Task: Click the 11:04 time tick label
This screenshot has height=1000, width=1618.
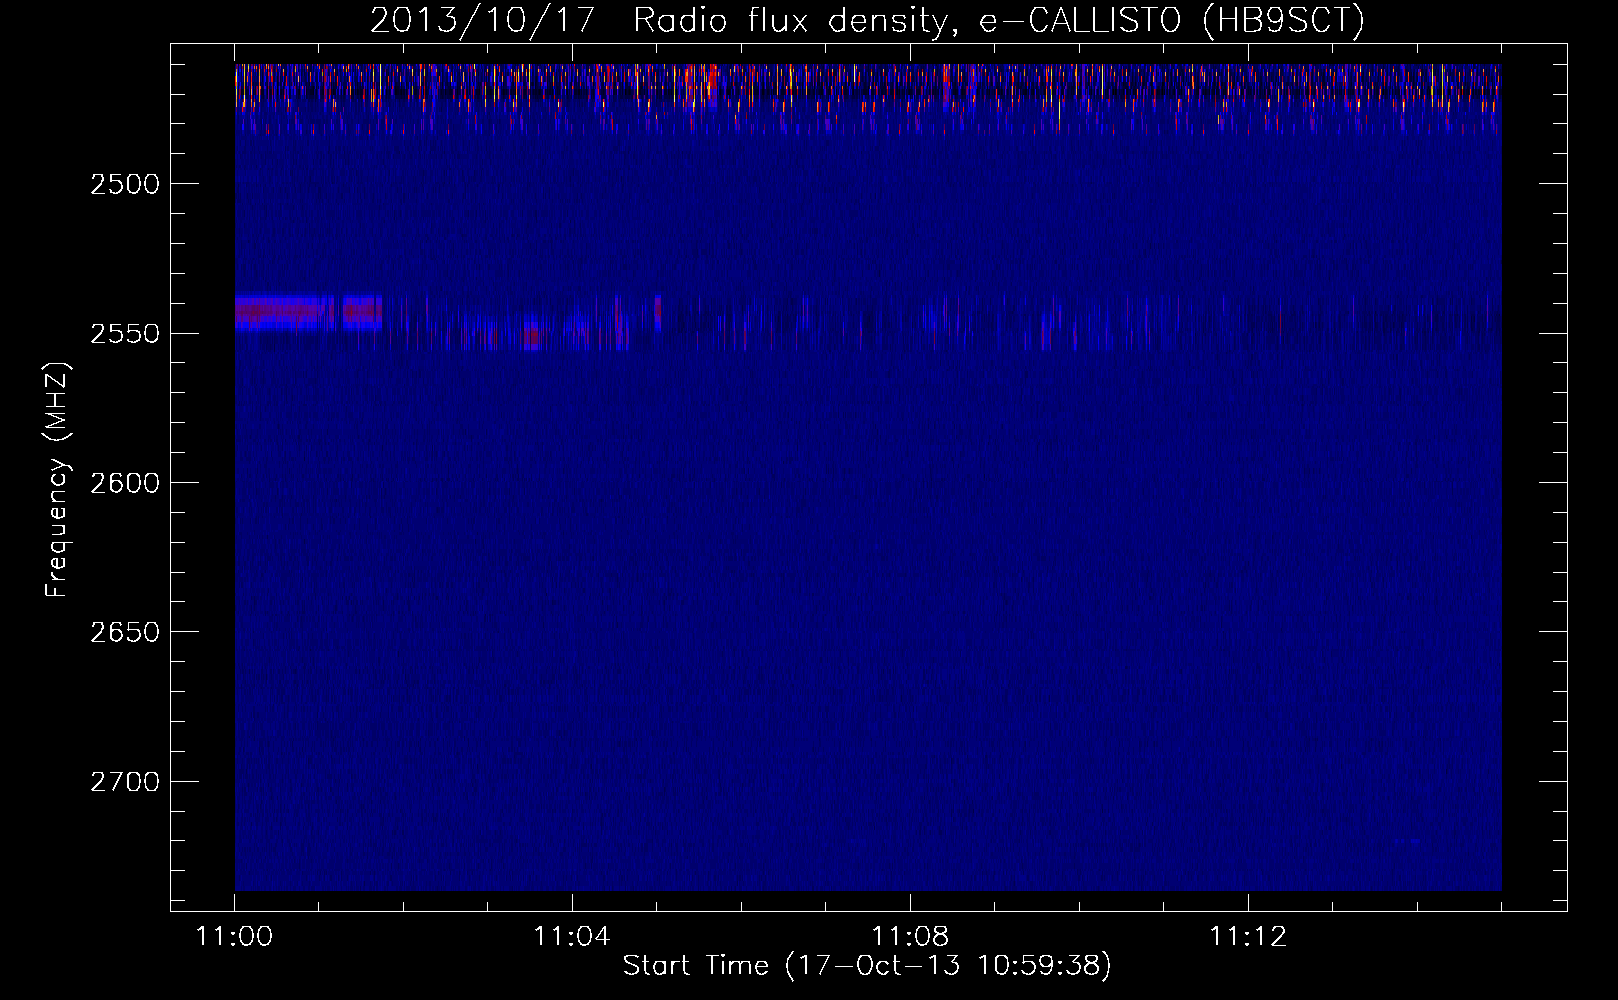Action: coord(572,937)
